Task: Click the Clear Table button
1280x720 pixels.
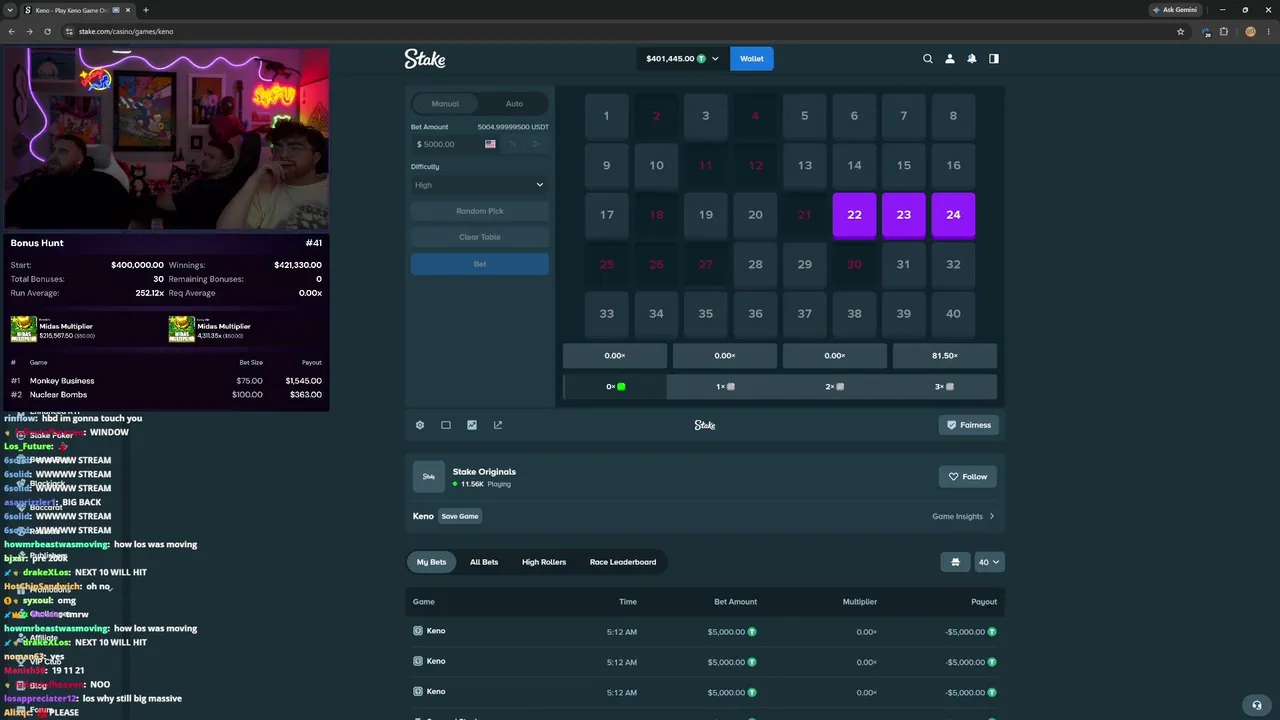Action: (480, 237)
